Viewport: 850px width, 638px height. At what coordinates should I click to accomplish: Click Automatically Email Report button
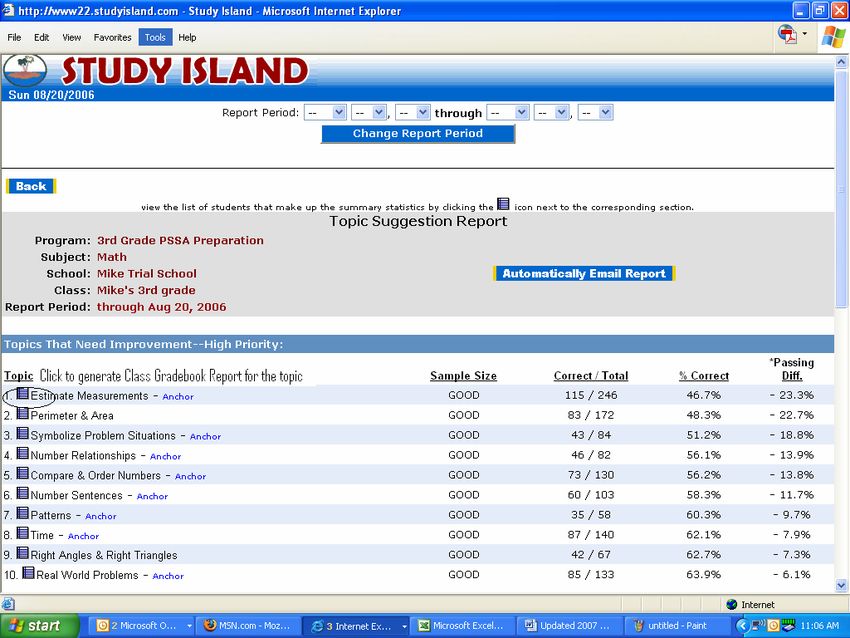(x=584, y=274)
